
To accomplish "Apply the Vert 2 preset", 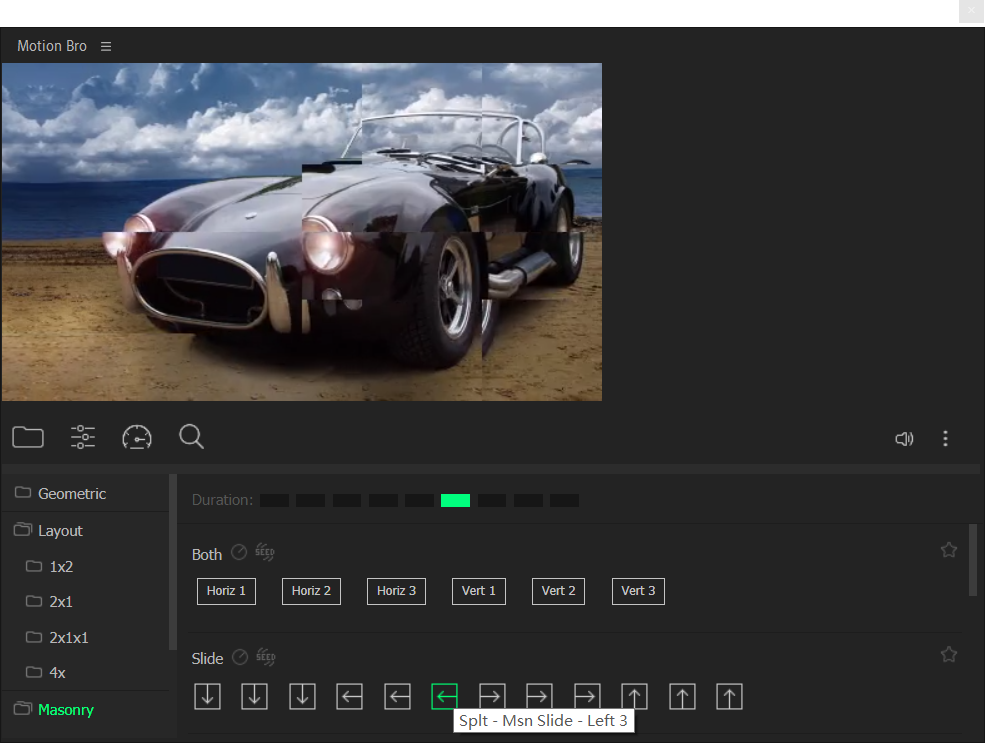I will (558, 591).
